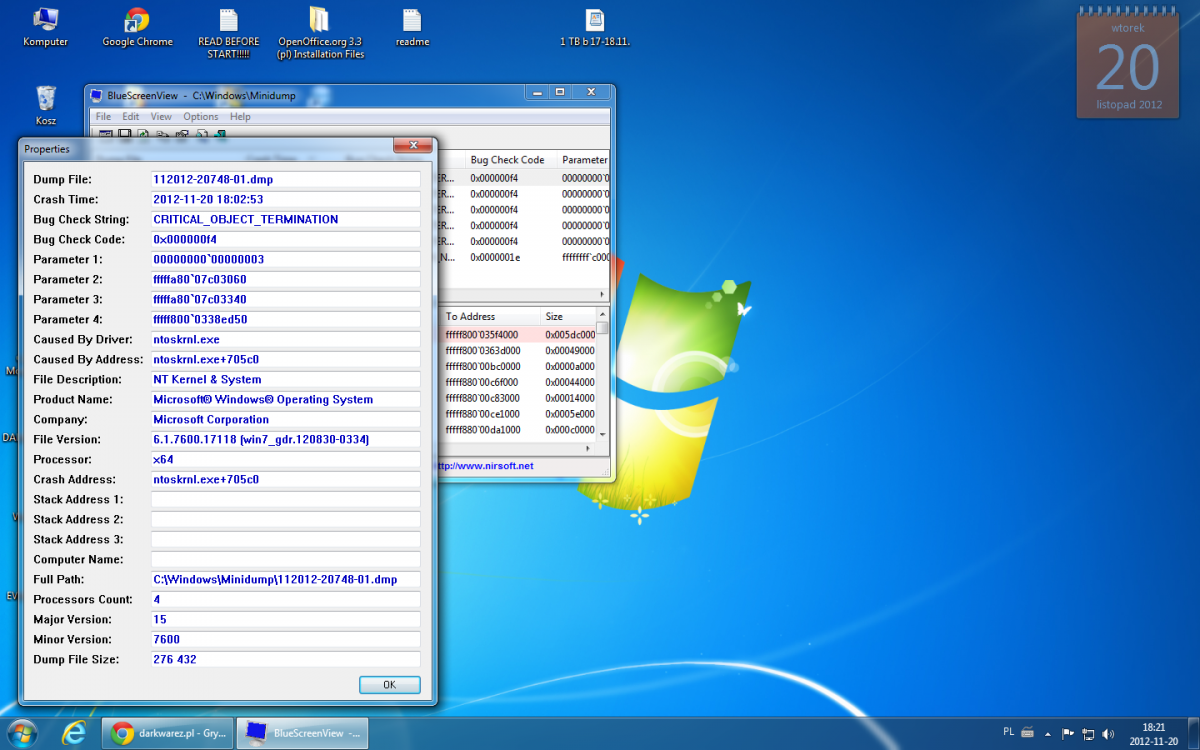This screenshot has height=750, width=1200.
Task: Click the Caused By Driver field
Action: coord(286,339)
